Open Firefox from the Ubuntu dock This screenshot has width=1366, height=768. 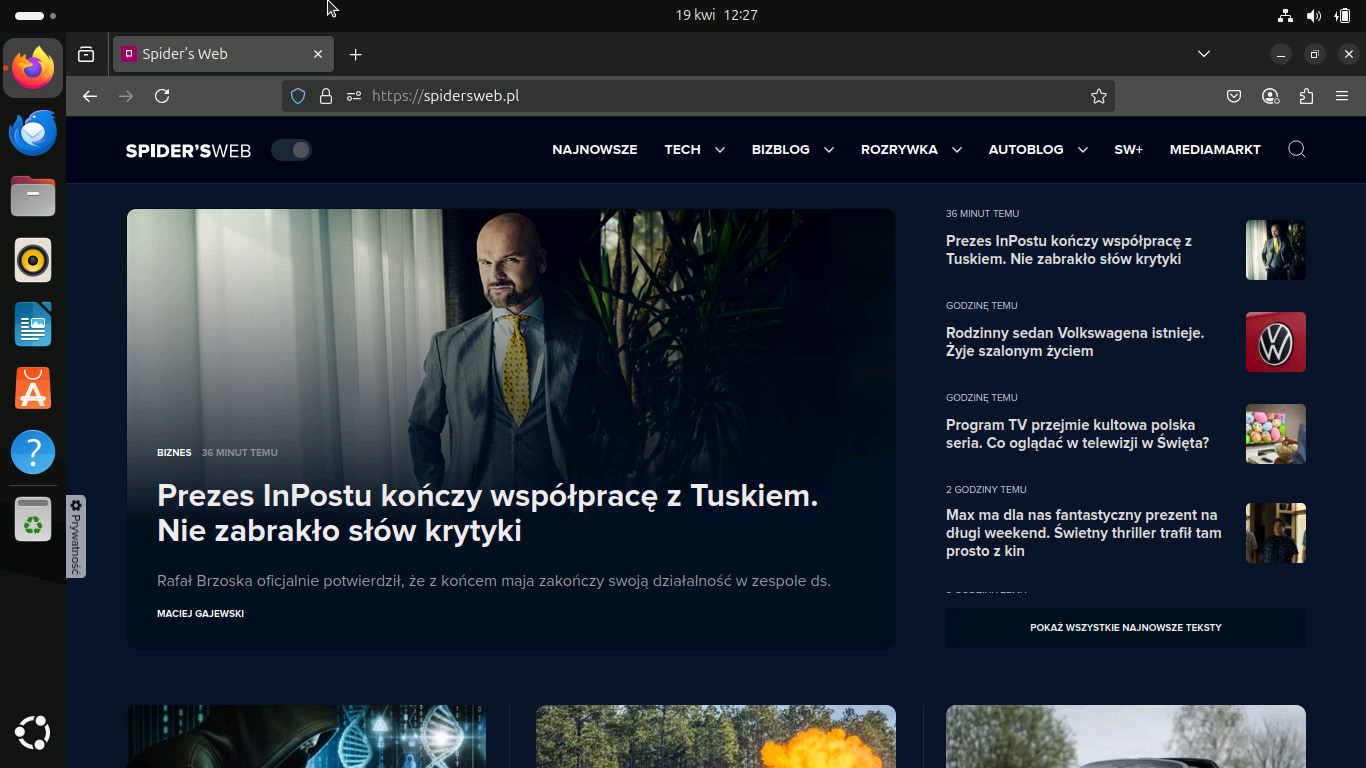tap(33, 68)
